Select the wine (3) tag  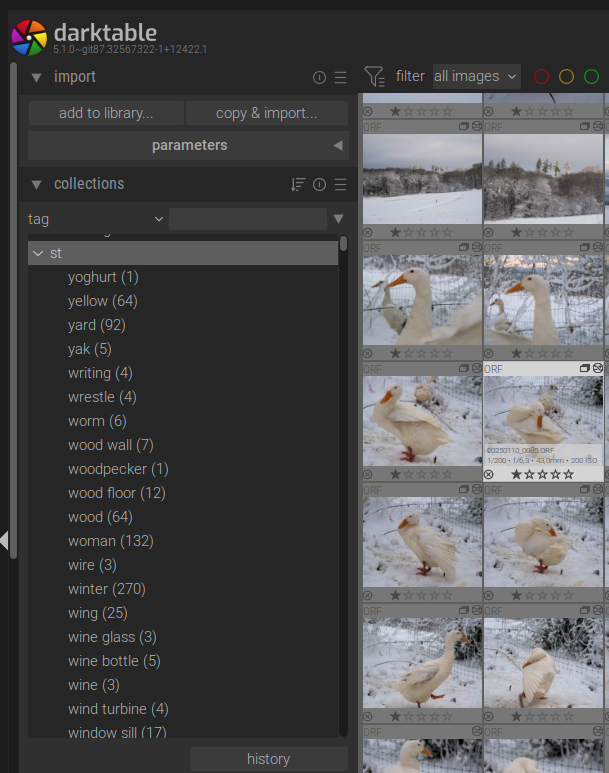click(94, 685)
